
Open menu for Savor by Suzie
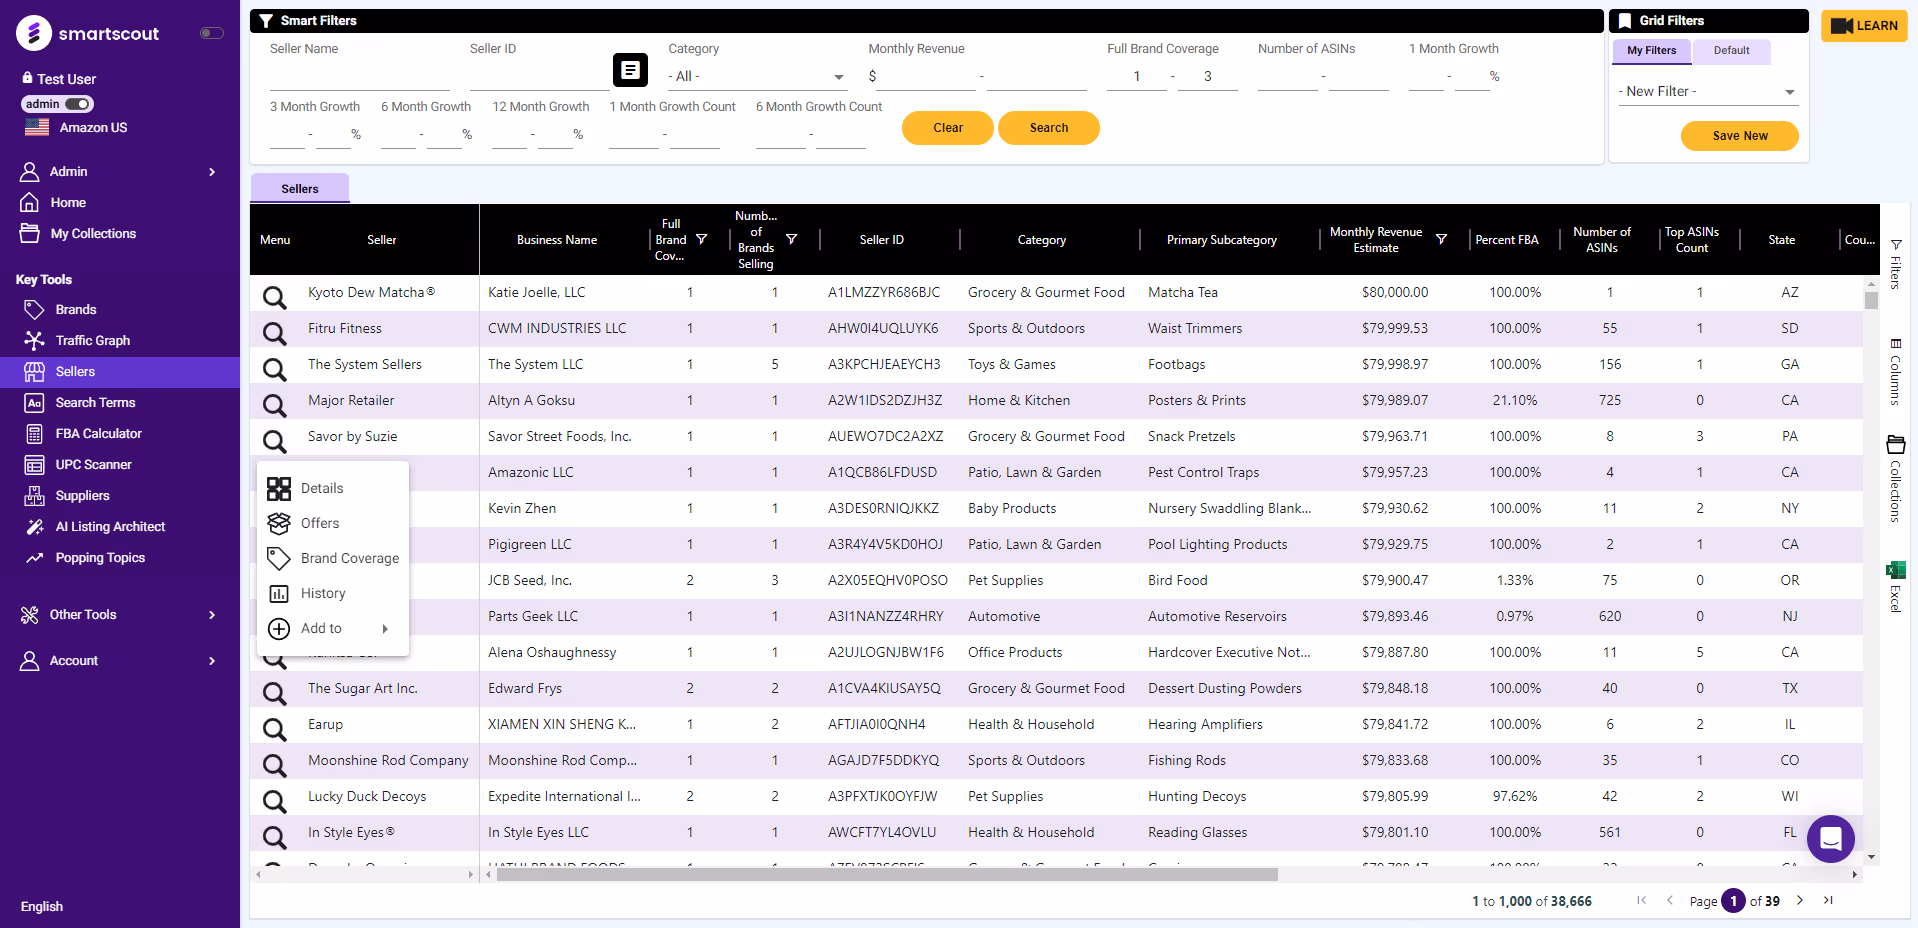pyautogui.click(x=274, y=441)
